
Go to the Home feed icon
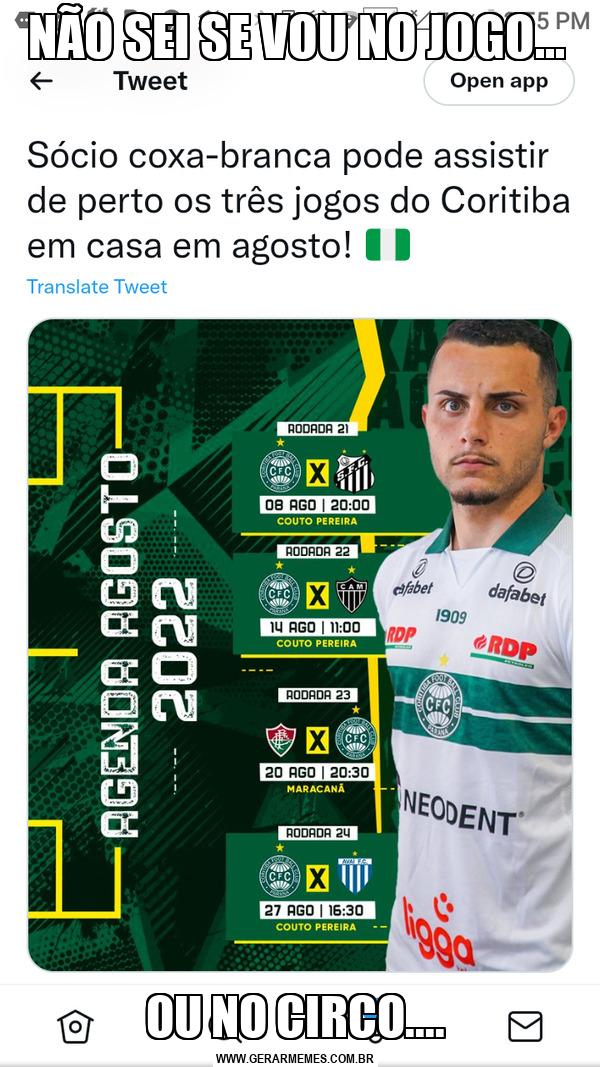coord(76,1026)
